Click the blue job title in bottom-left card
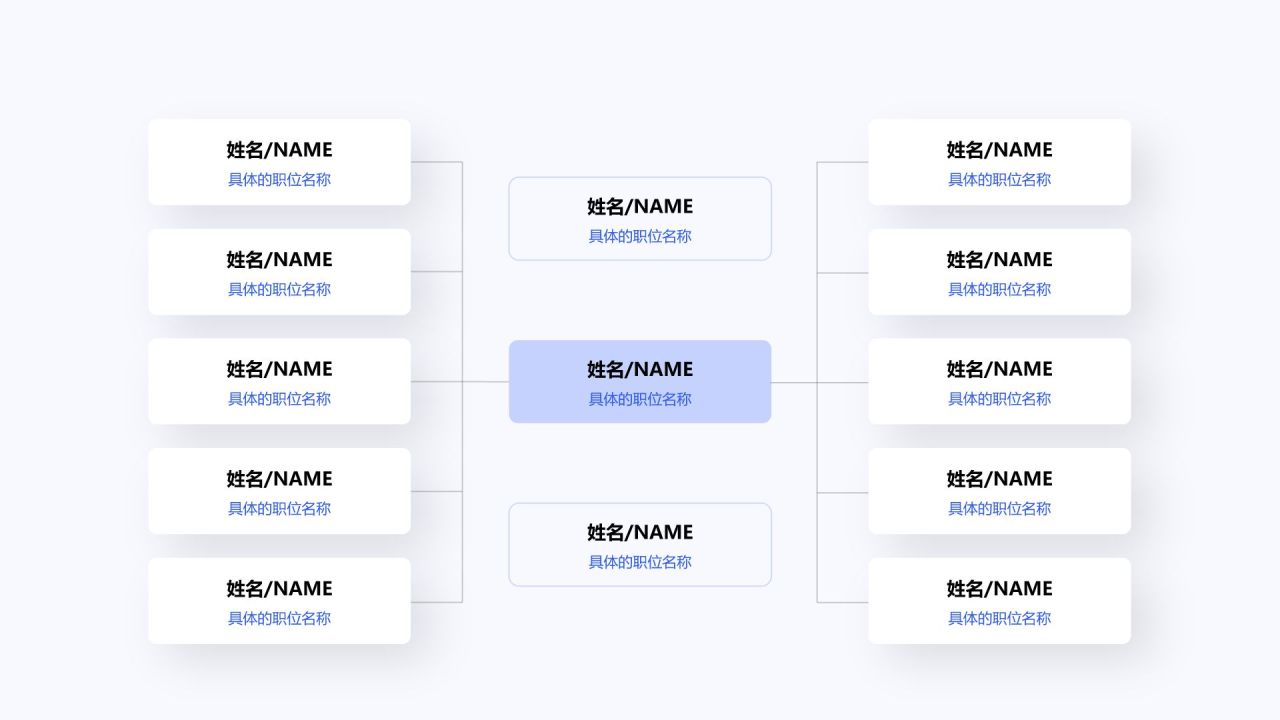Image resolution: width=1280 pixels, height=720 pixels. point(279,618)
